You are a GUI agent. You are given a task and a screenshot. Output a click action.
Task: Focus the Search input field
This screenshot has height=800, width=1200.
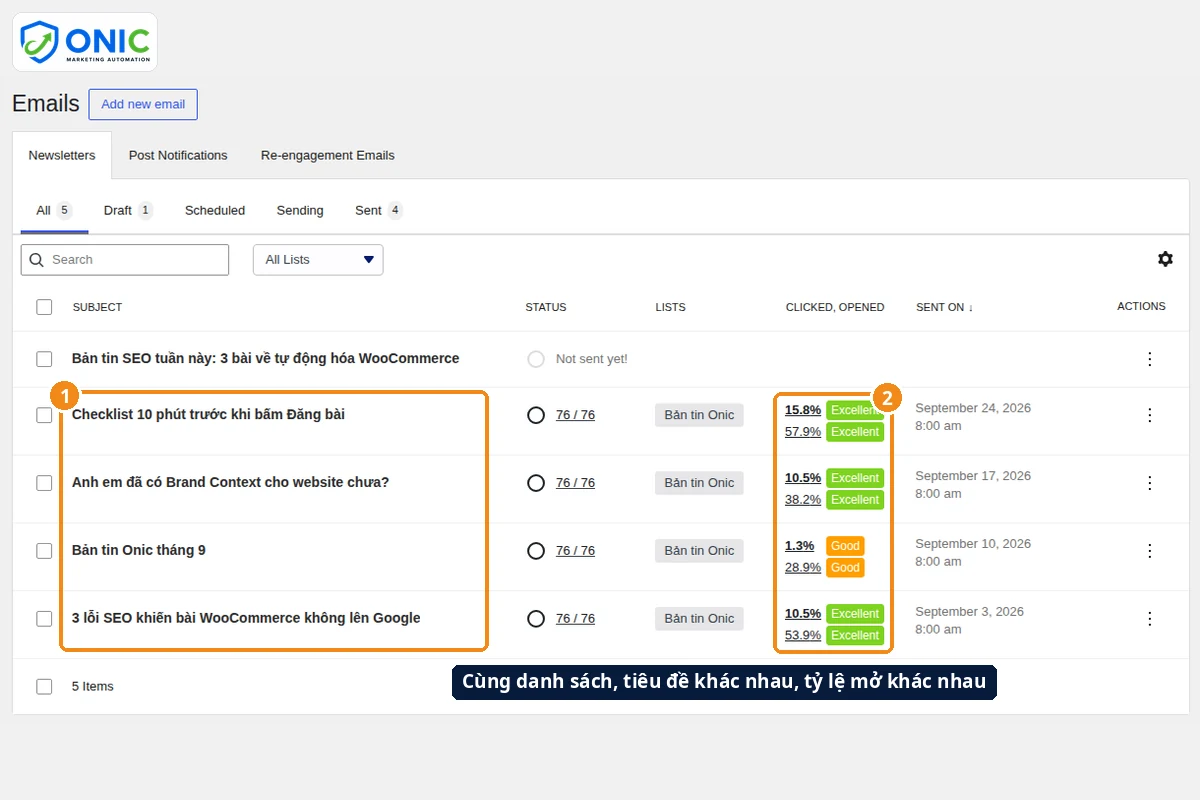[125, 260]
